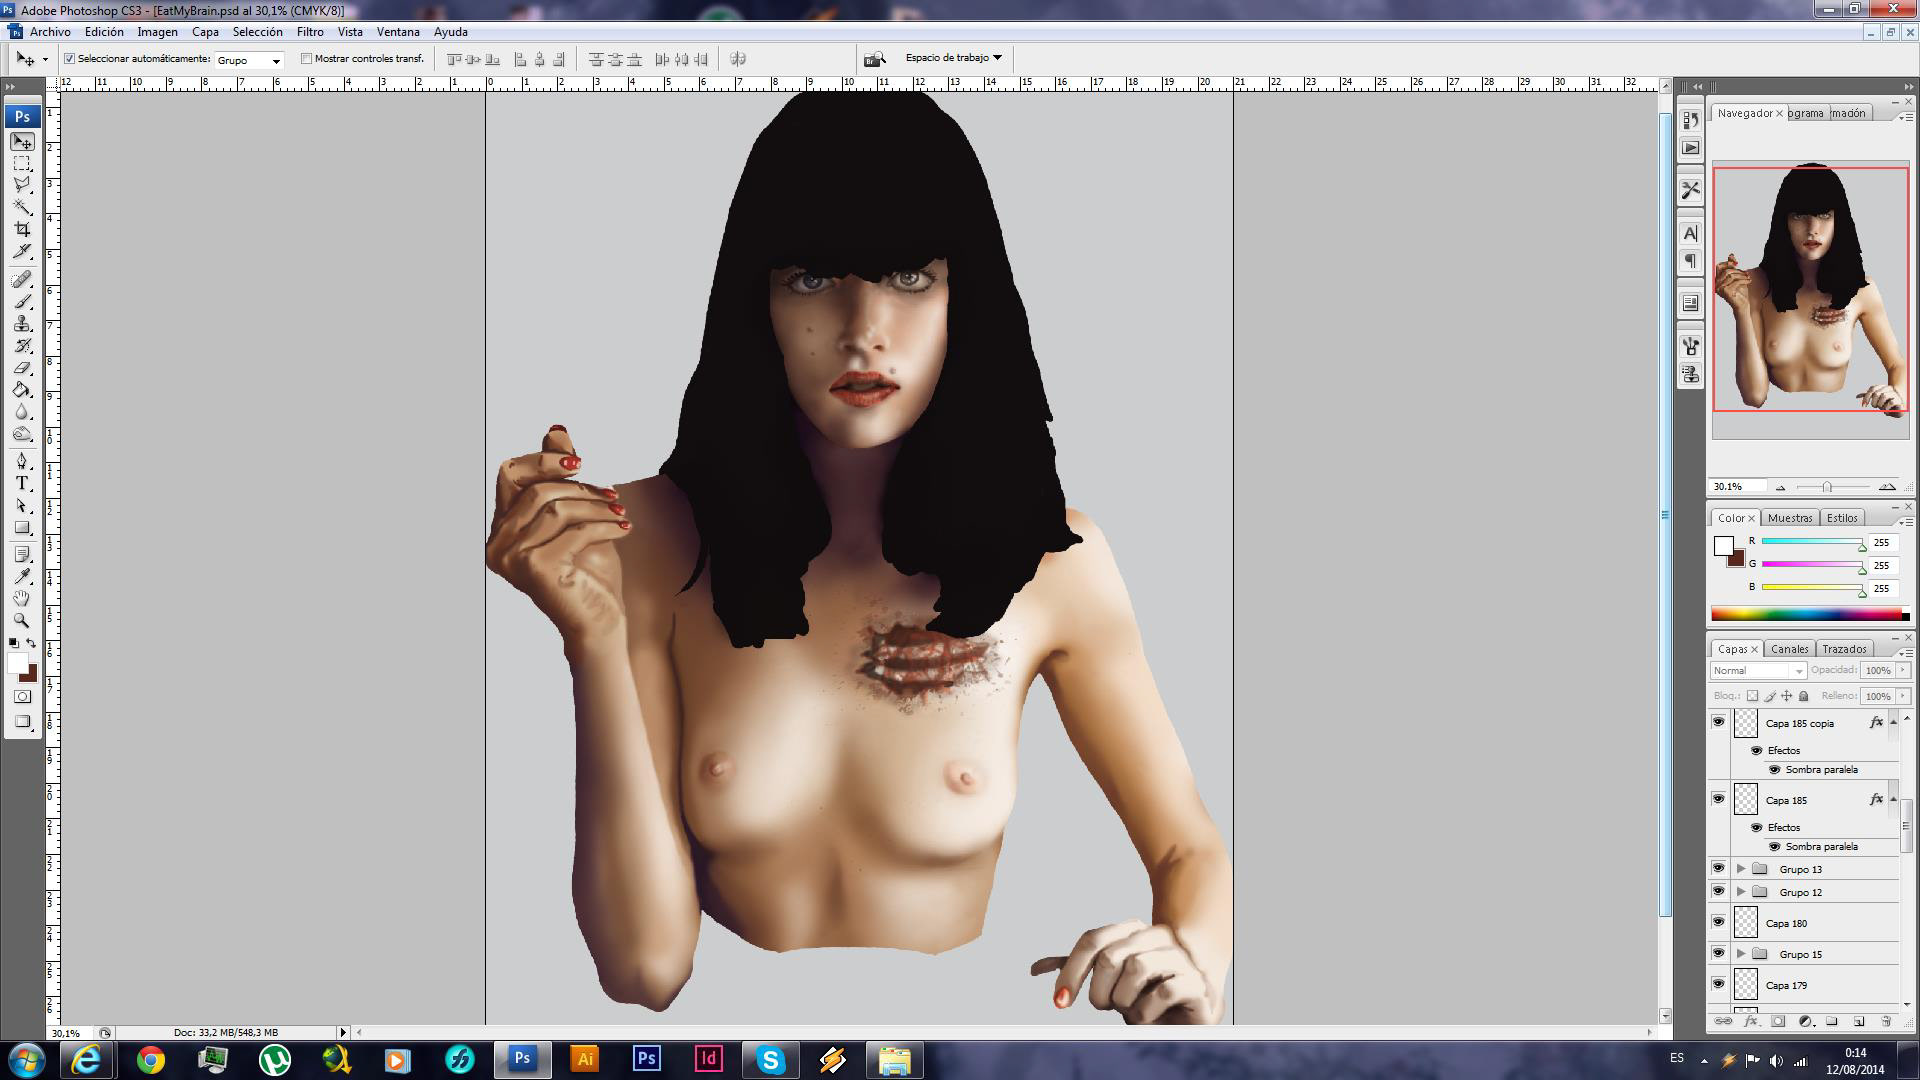Image resolution: width=1920 pixels, height=1080 pixels.
Task: Open the Filtro menu
Action: (310, 32)
